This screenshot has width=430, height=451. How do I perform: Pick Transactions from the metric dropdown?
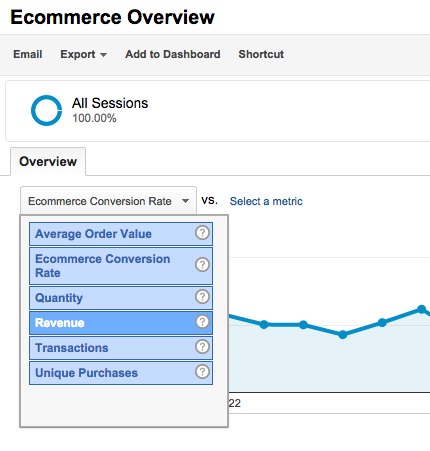(x=121, y=348)
